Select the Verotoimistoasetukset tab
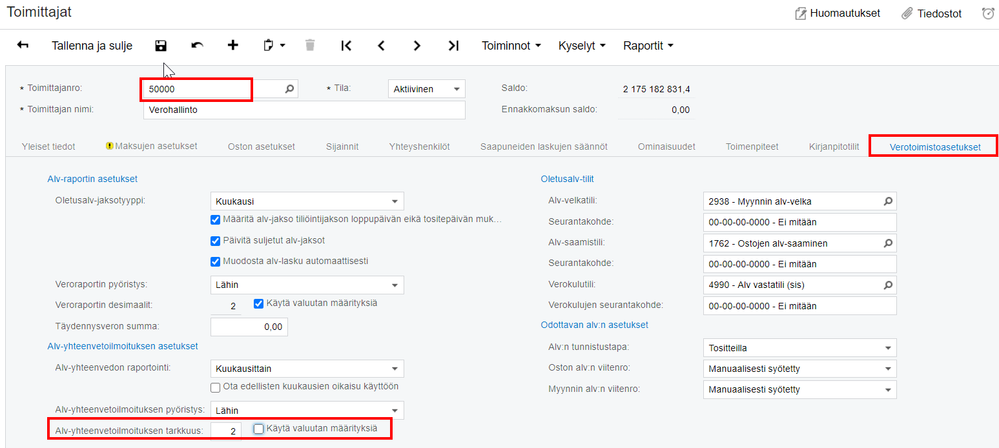Screen dimensions: 999x448 click(935, 147)
